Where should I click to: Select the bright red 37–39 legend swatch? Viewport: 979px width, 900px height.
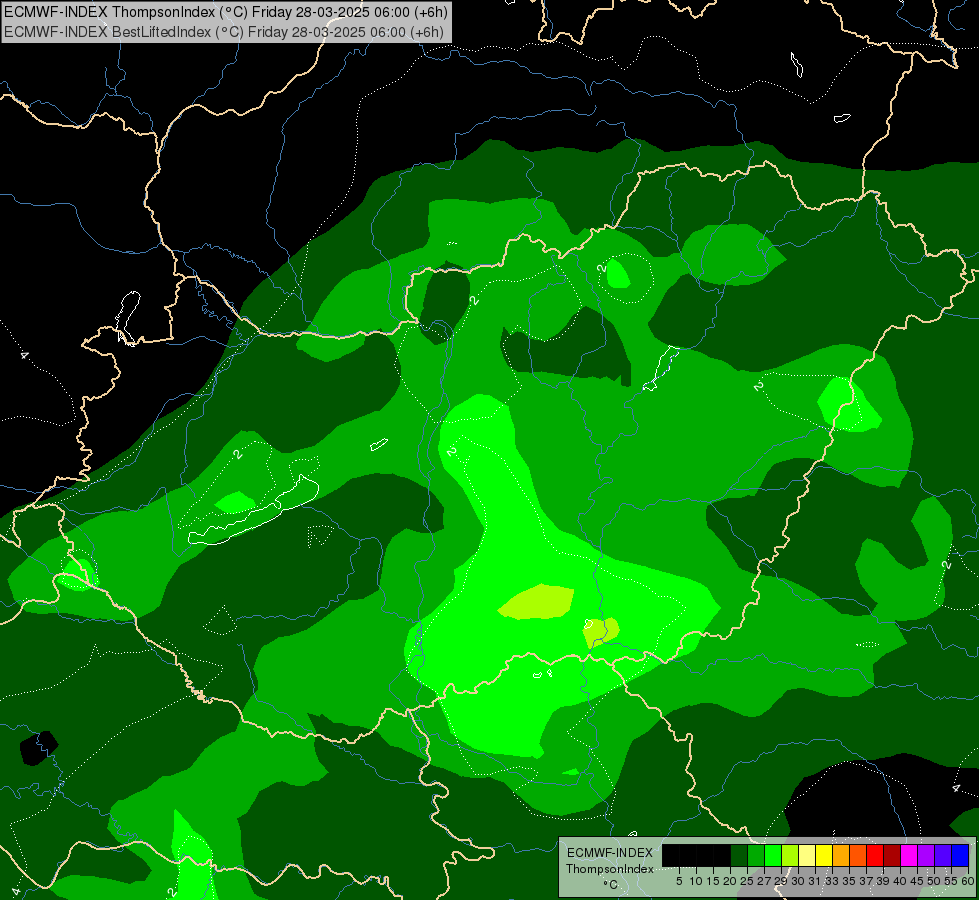tap(875, 855)
